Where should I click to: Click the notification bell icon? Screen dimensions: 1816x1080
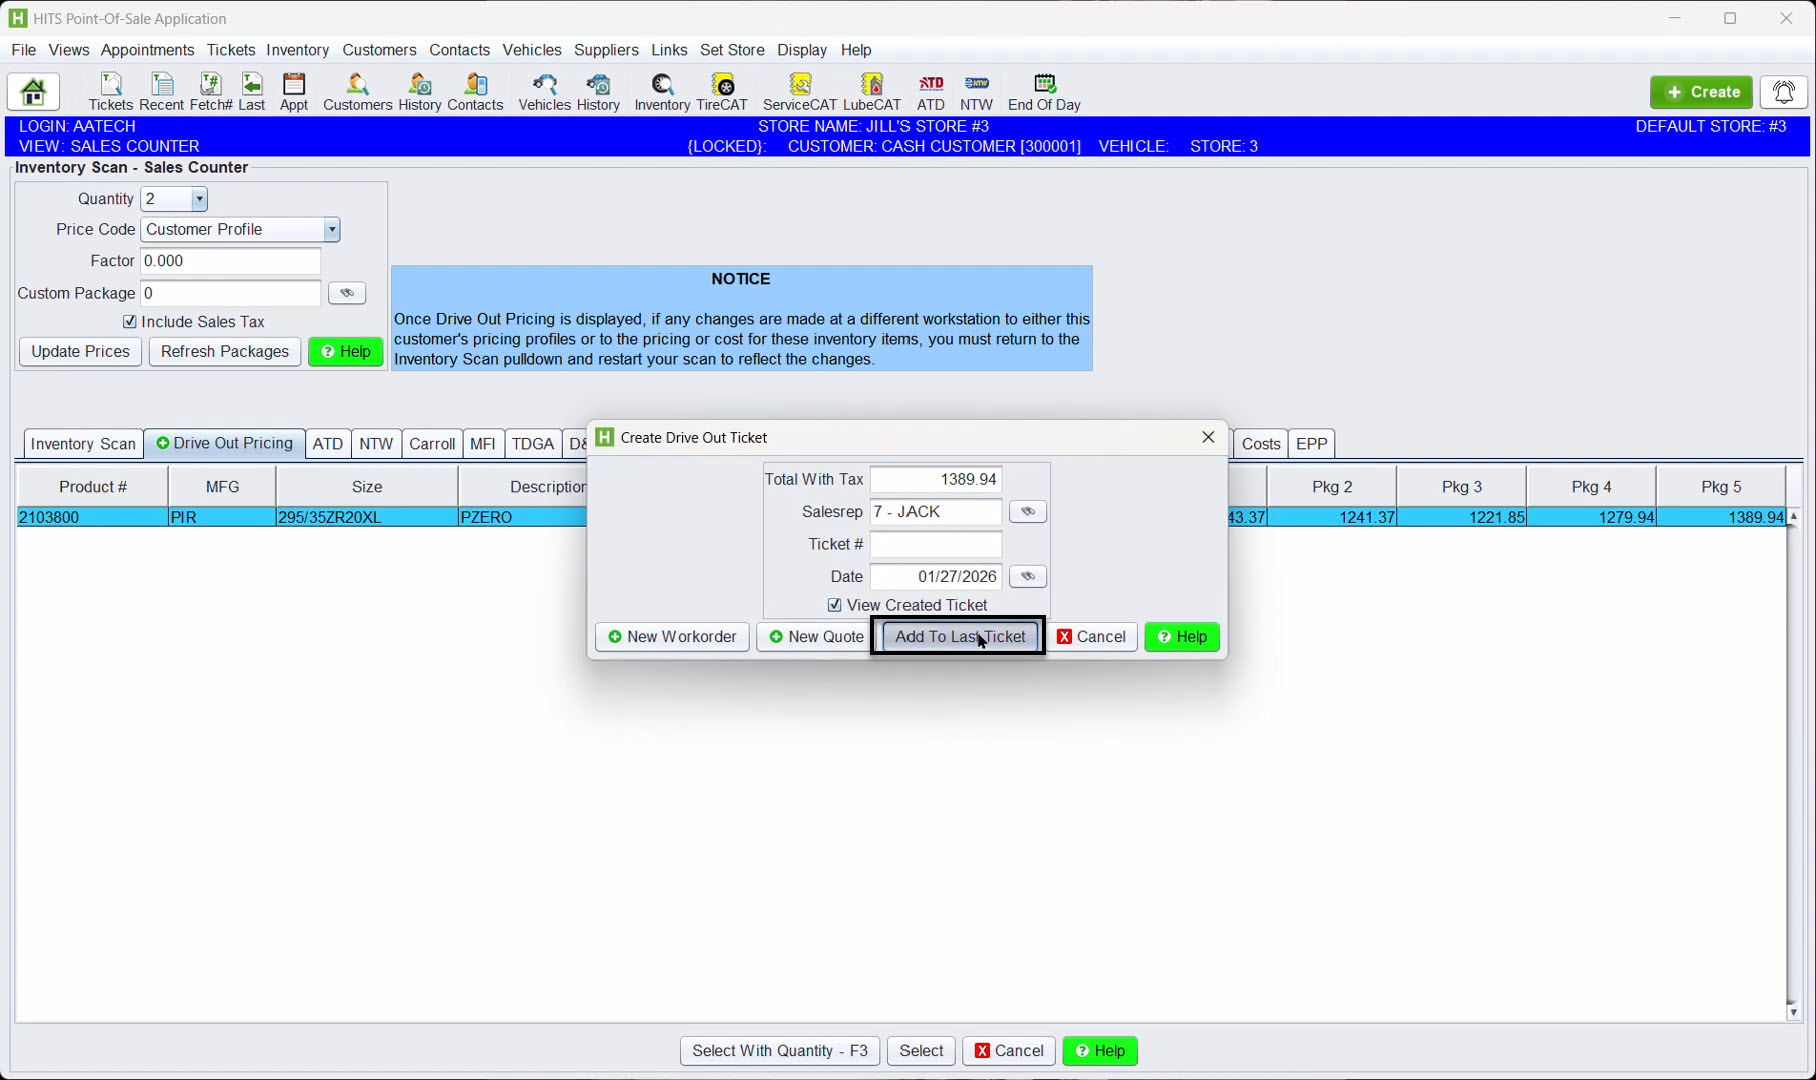pyautogui.click(x=1783, y=92)
